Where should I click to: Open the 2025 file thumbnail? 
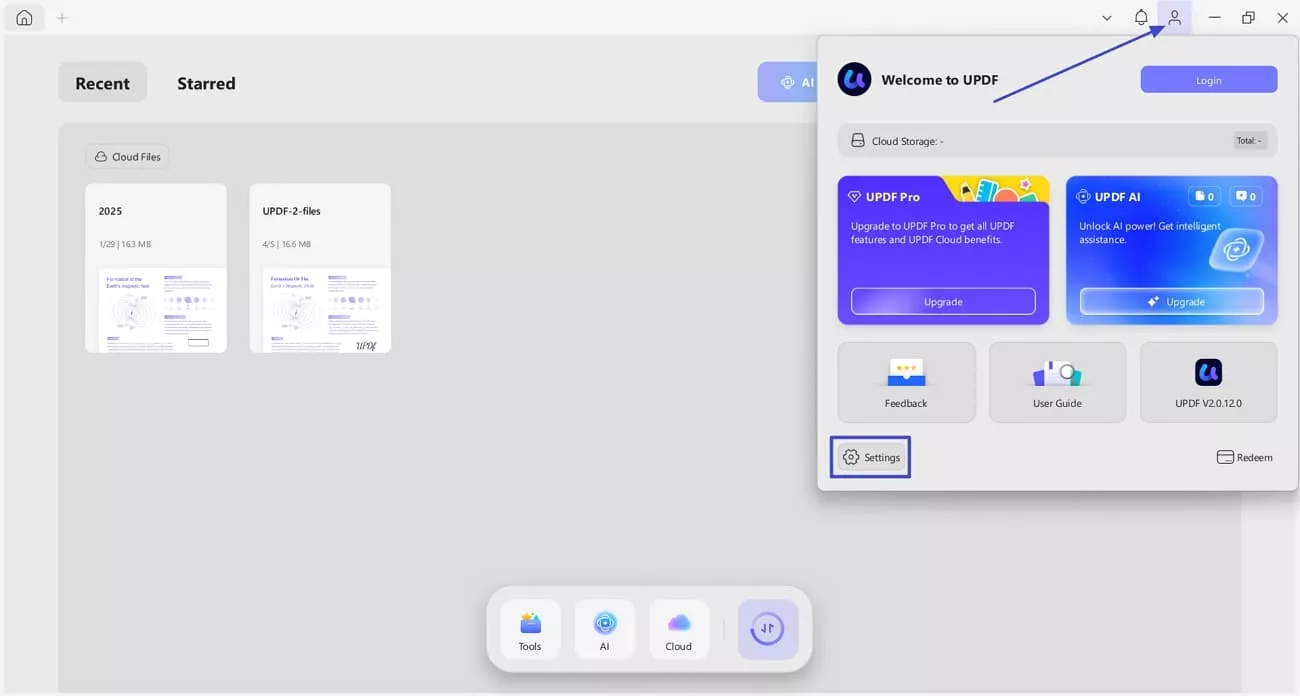156,268
